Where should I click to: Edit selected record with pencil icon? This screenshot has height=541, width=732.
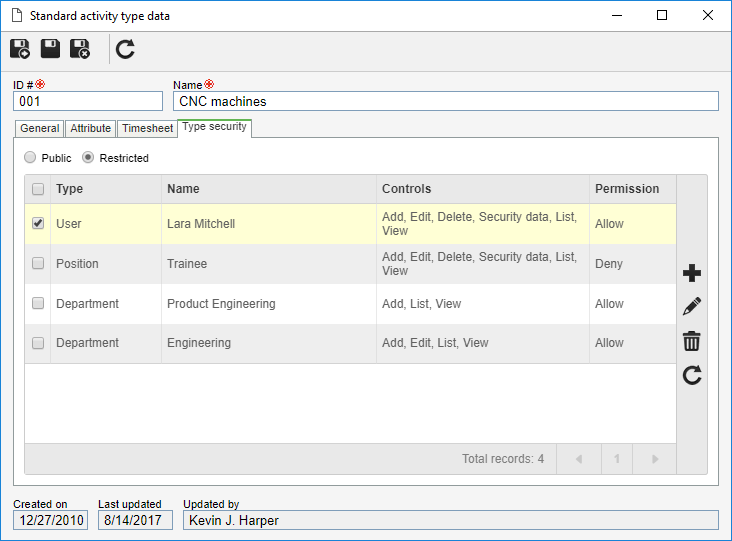click(691, 306)
